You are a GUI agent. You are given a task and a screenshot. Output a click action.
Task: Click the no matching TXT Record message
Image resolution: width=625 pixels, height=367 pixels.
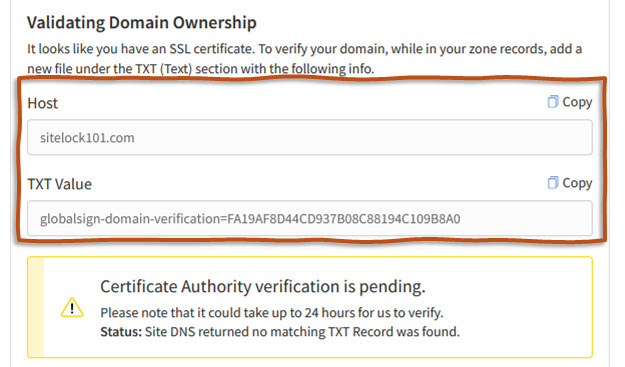coord(302,332)
